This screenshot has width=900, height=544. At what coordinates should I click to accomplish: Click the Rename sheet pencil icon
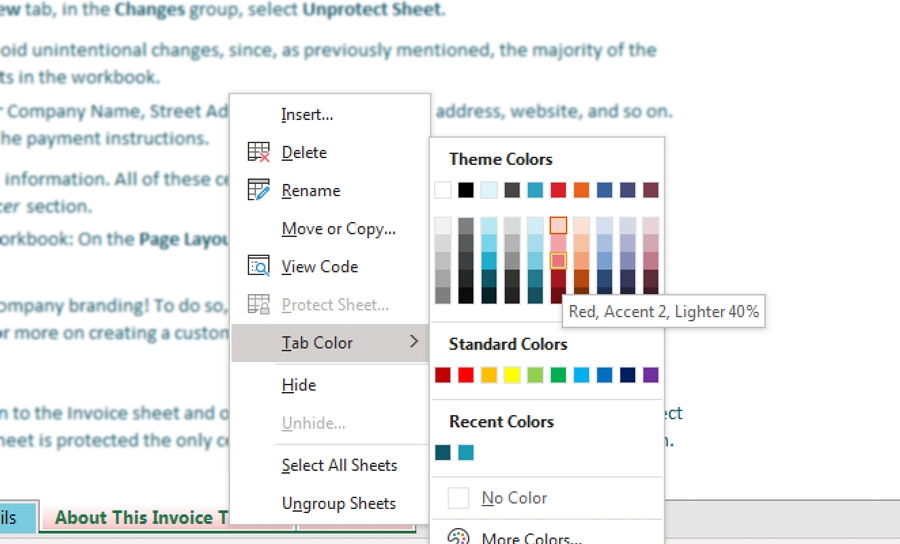258,191
